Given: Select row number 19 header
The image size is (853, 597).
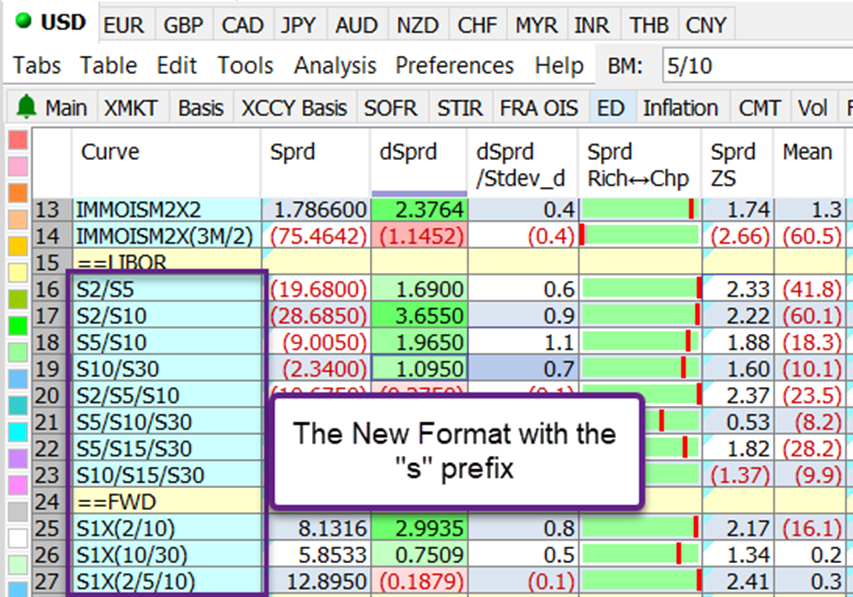Looking at the screenshot, I should click(x=51, y=369).
